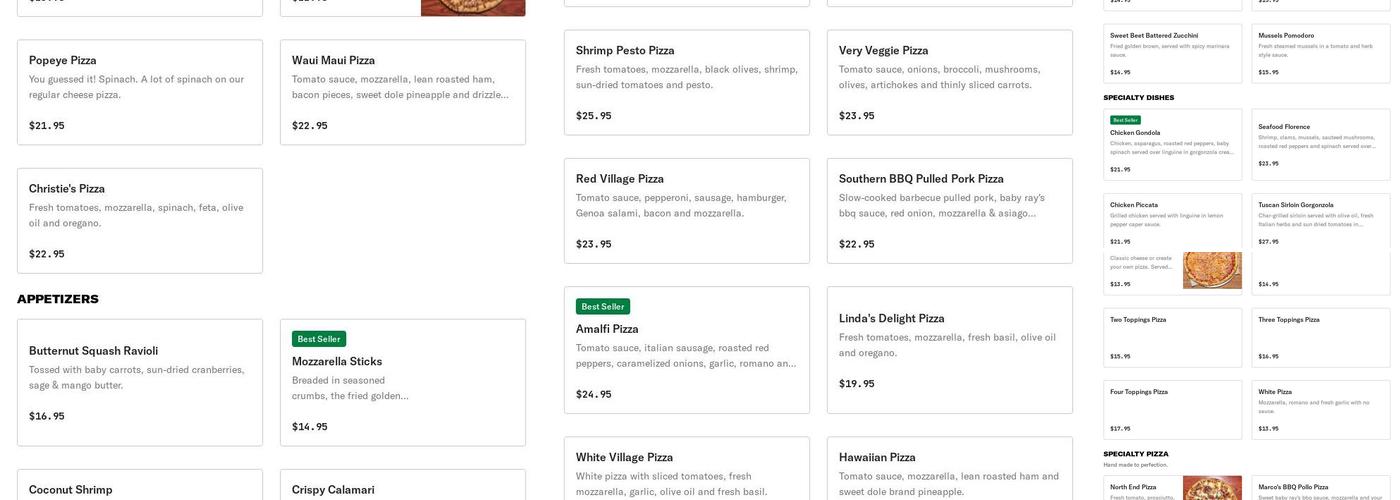Select Seafood Florence in the preview panel
This screenshot has height=500, width=1400.
point(1320,145)
